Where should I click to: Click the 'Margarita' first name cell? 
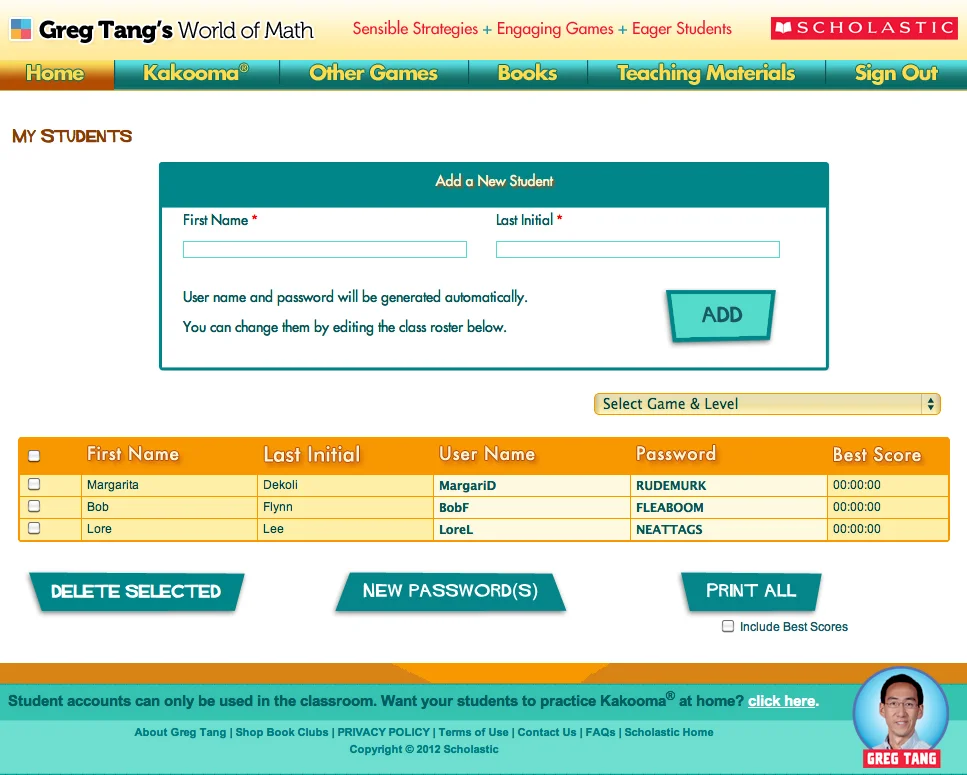(x=169, y=485)
